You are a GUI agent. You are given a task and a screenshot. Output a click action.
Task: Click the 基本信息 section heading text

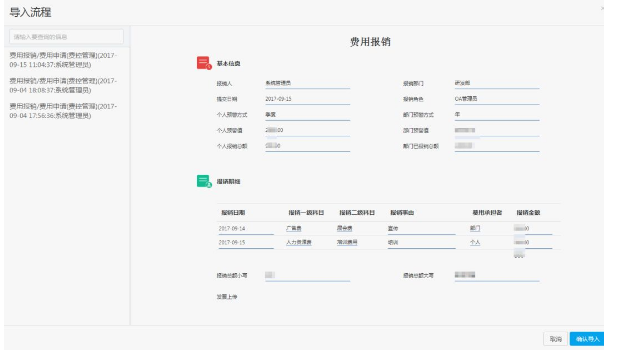click(x=229, y=64)
